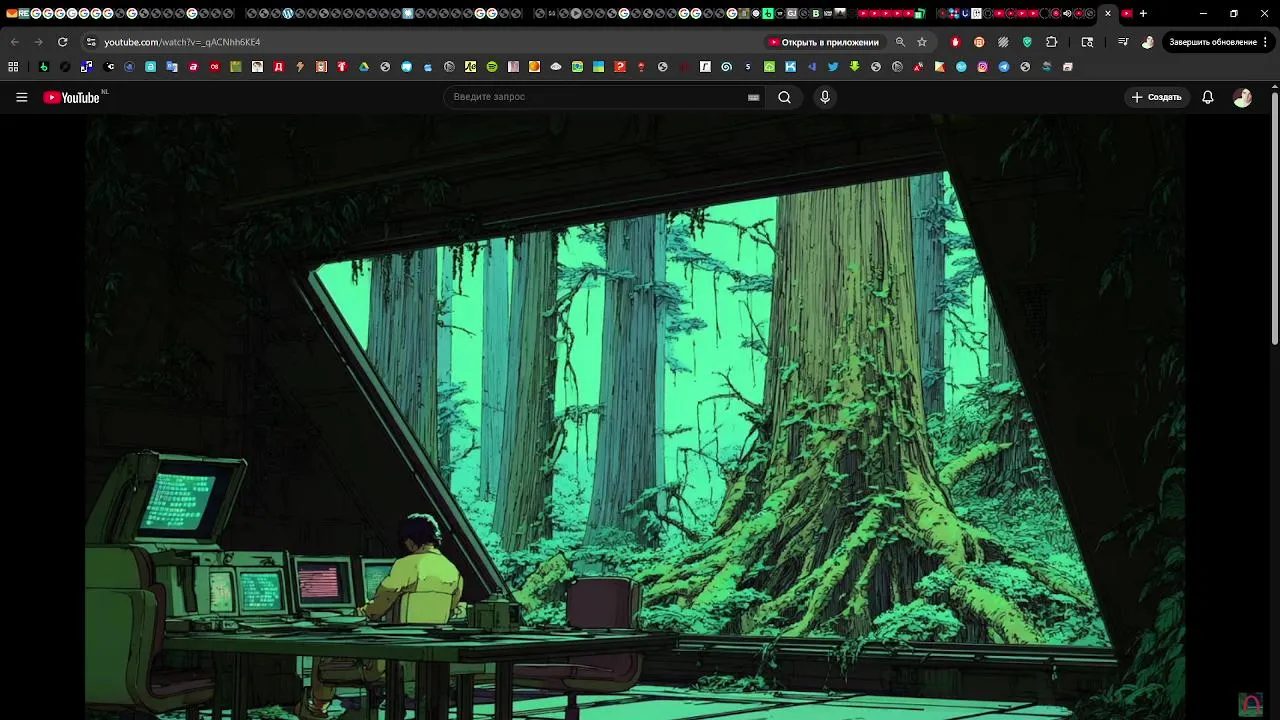Switch to the first Gmail tab

(x=11, y=14)
